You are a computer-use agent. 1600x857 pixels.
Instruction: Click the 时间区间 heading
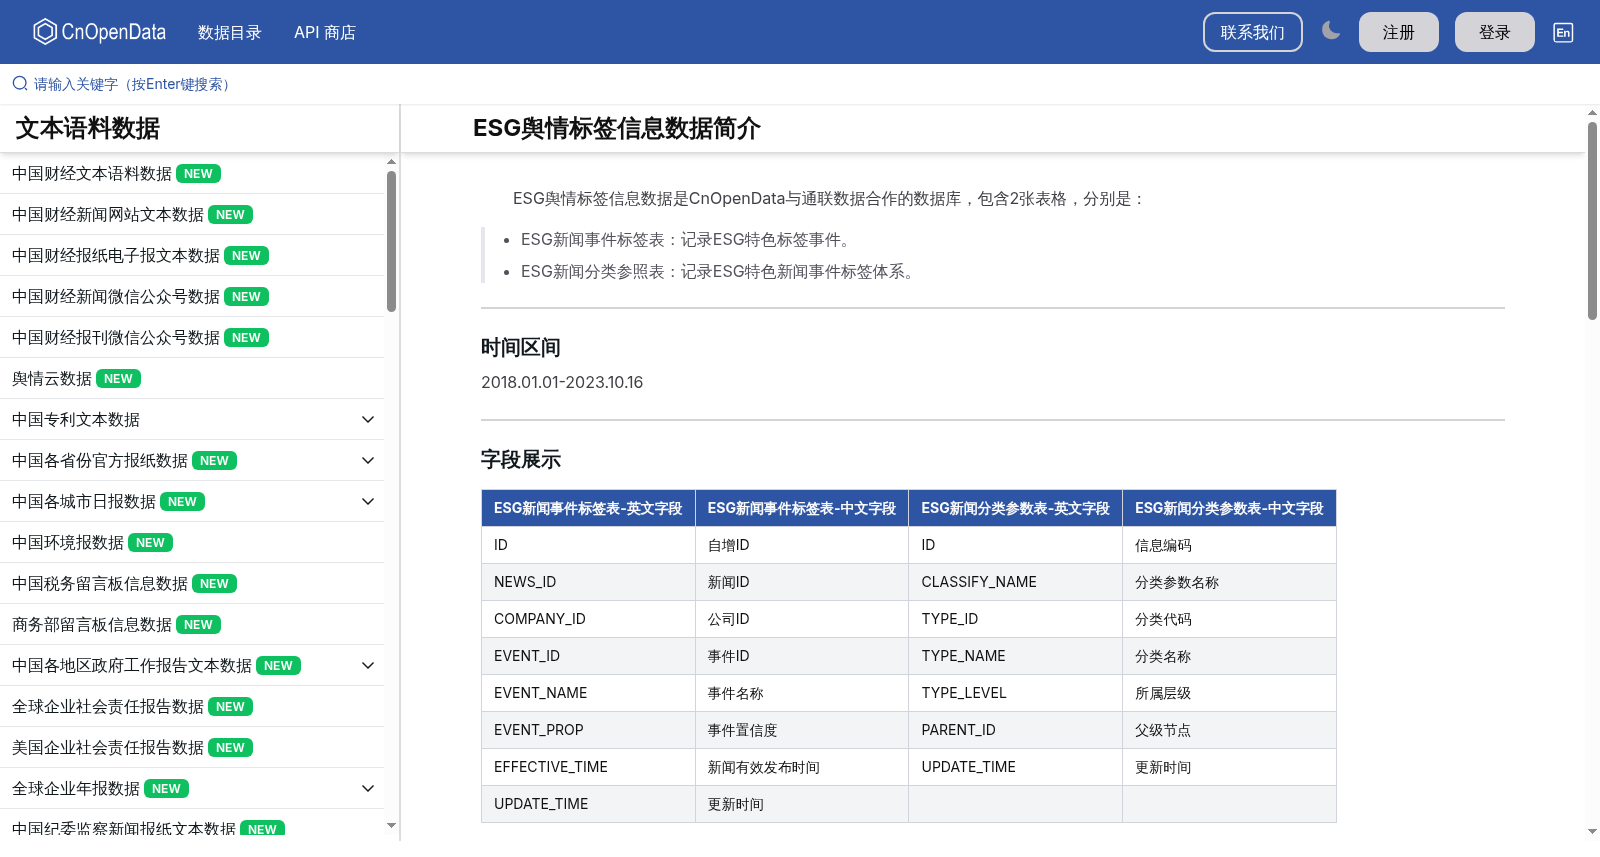click(x=521, y=348)
